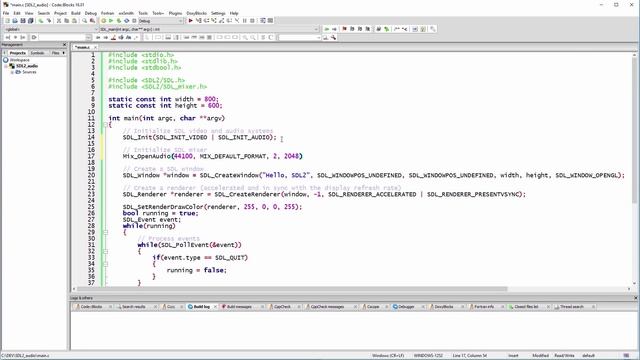Open the Build menu
This screenshot has height=360, width=640.
[x=76, y=13]
